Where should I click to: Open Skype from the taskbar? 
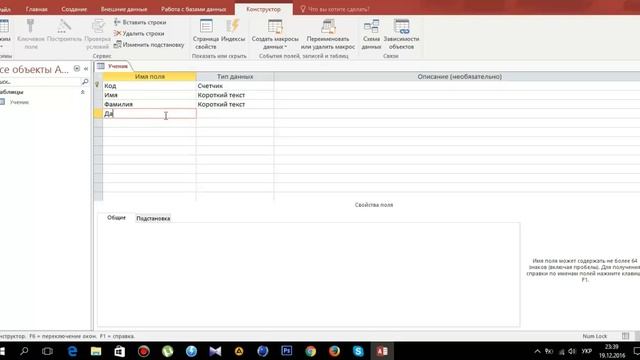click(x=358, y=351)
